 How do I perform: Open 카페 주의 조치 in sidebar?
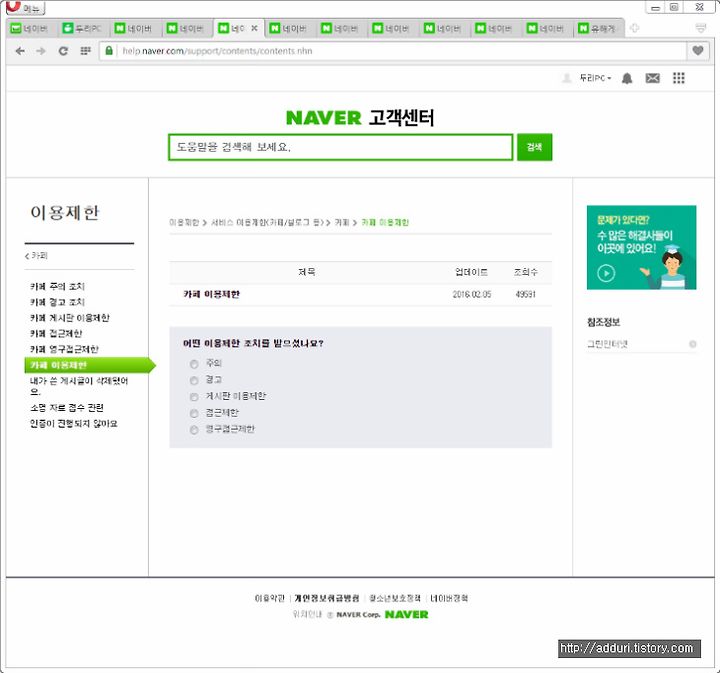57,286
